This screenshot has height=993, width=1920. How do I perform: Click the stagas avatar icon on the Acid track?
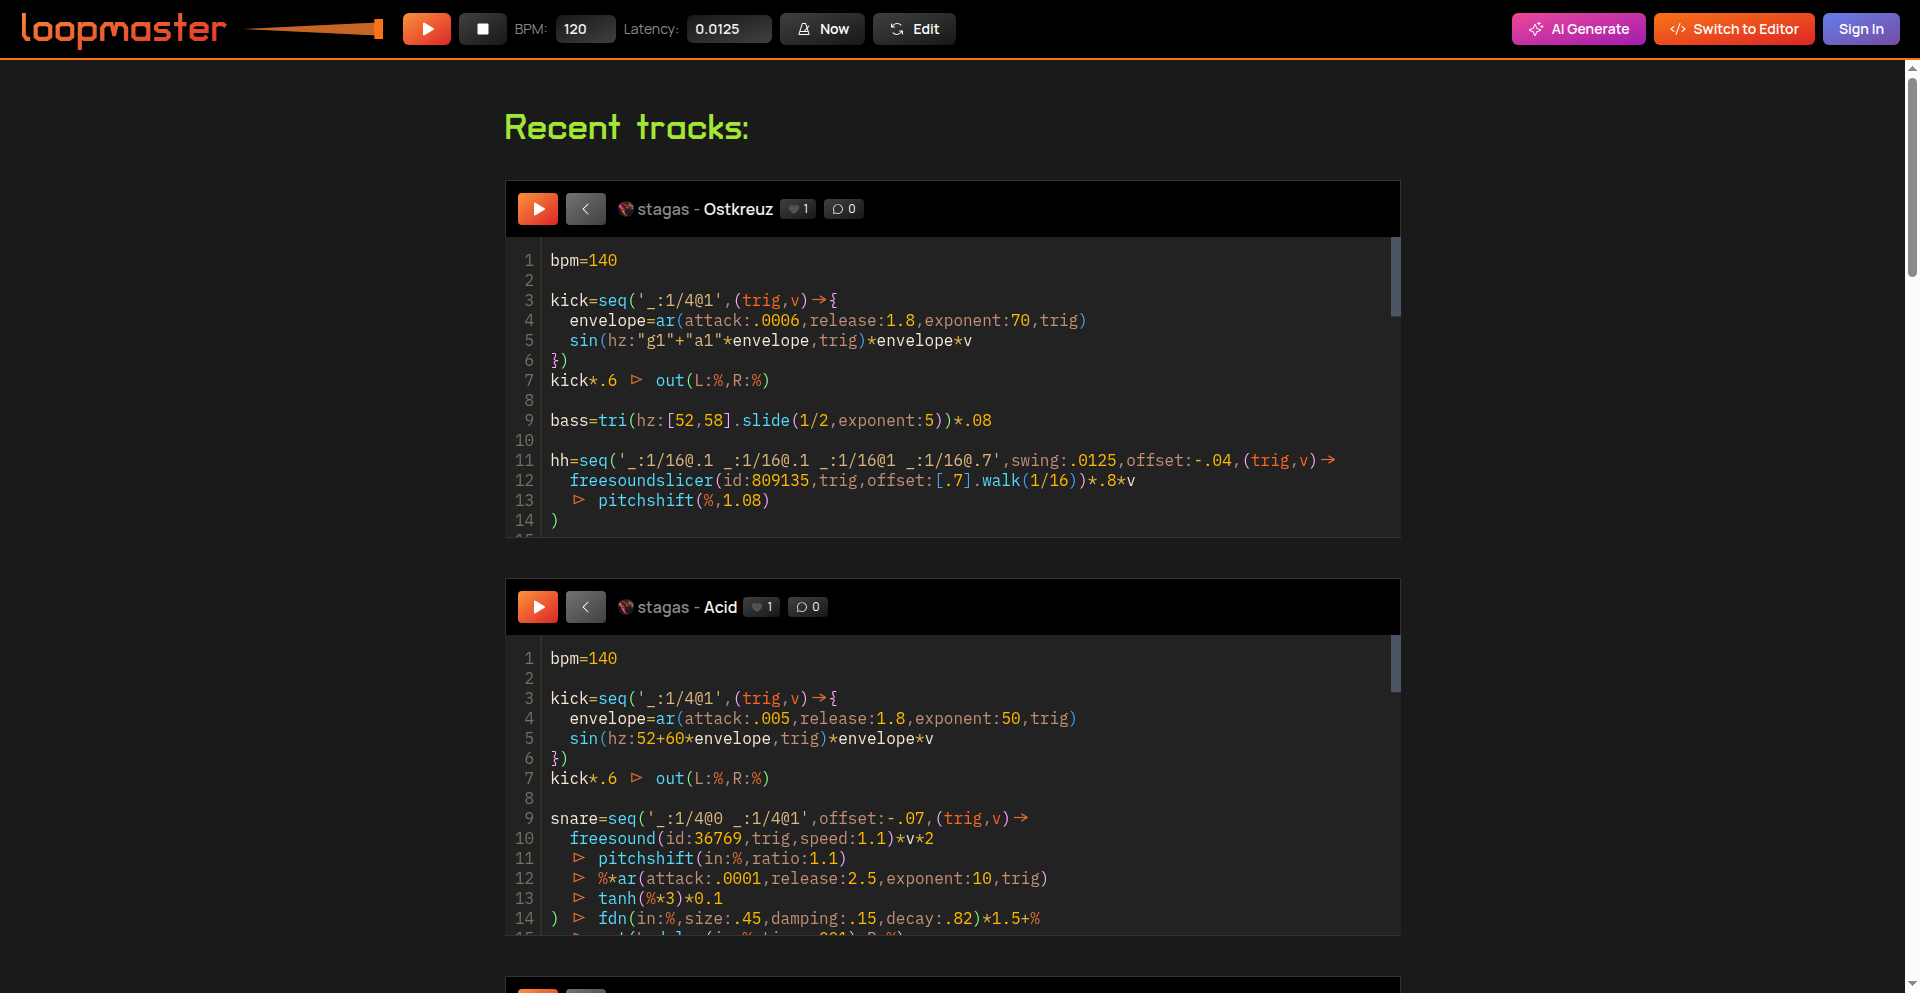click(626, 607)
